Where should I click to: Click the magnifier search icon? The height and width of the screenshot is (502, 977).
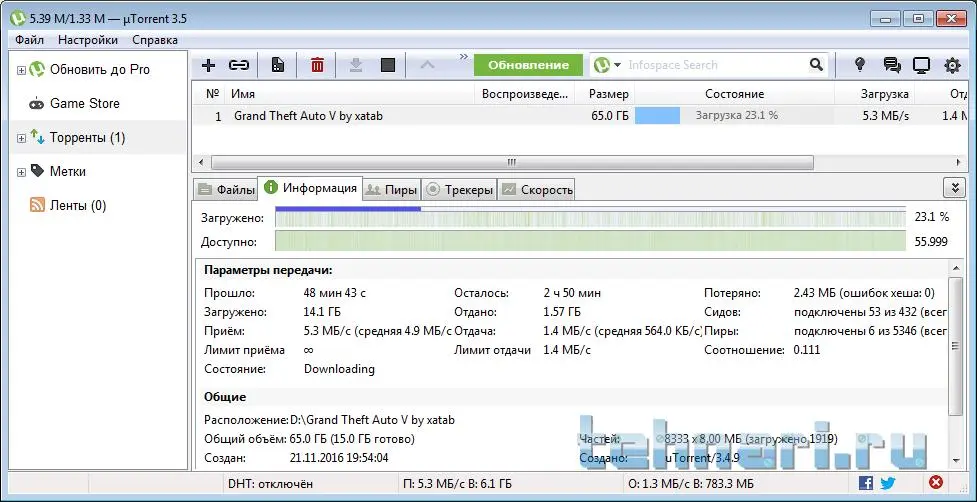(x=816, y=65)
